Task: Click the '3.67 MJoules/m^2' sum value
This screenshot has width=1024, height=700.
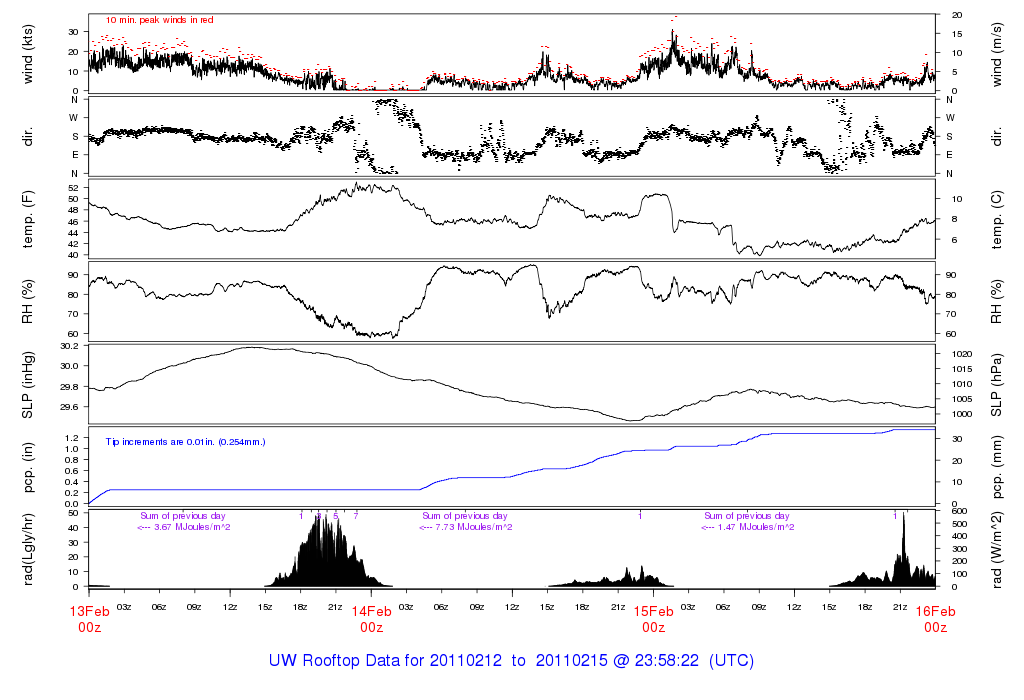Action: tap(192, 527)
